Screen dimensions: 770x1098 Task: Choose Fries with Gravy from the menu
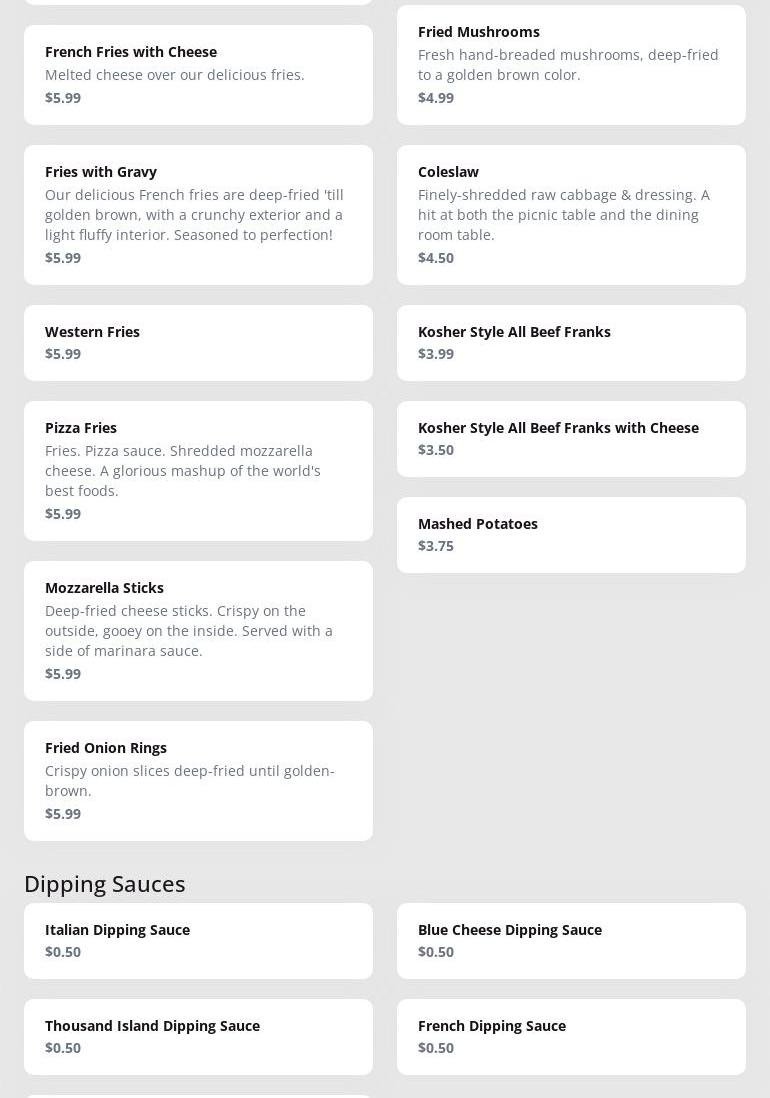(x=198, y=215)
